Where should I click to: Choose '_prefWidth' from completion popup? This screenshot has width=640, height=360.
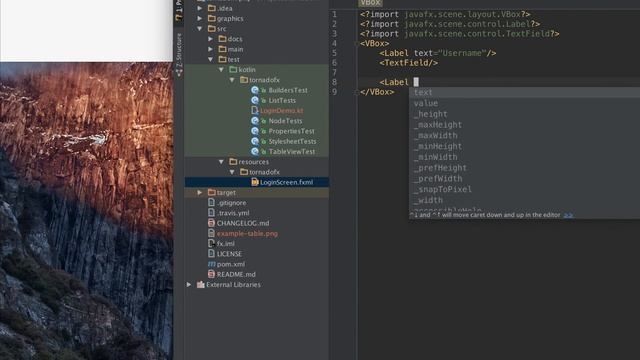point(524,179)
